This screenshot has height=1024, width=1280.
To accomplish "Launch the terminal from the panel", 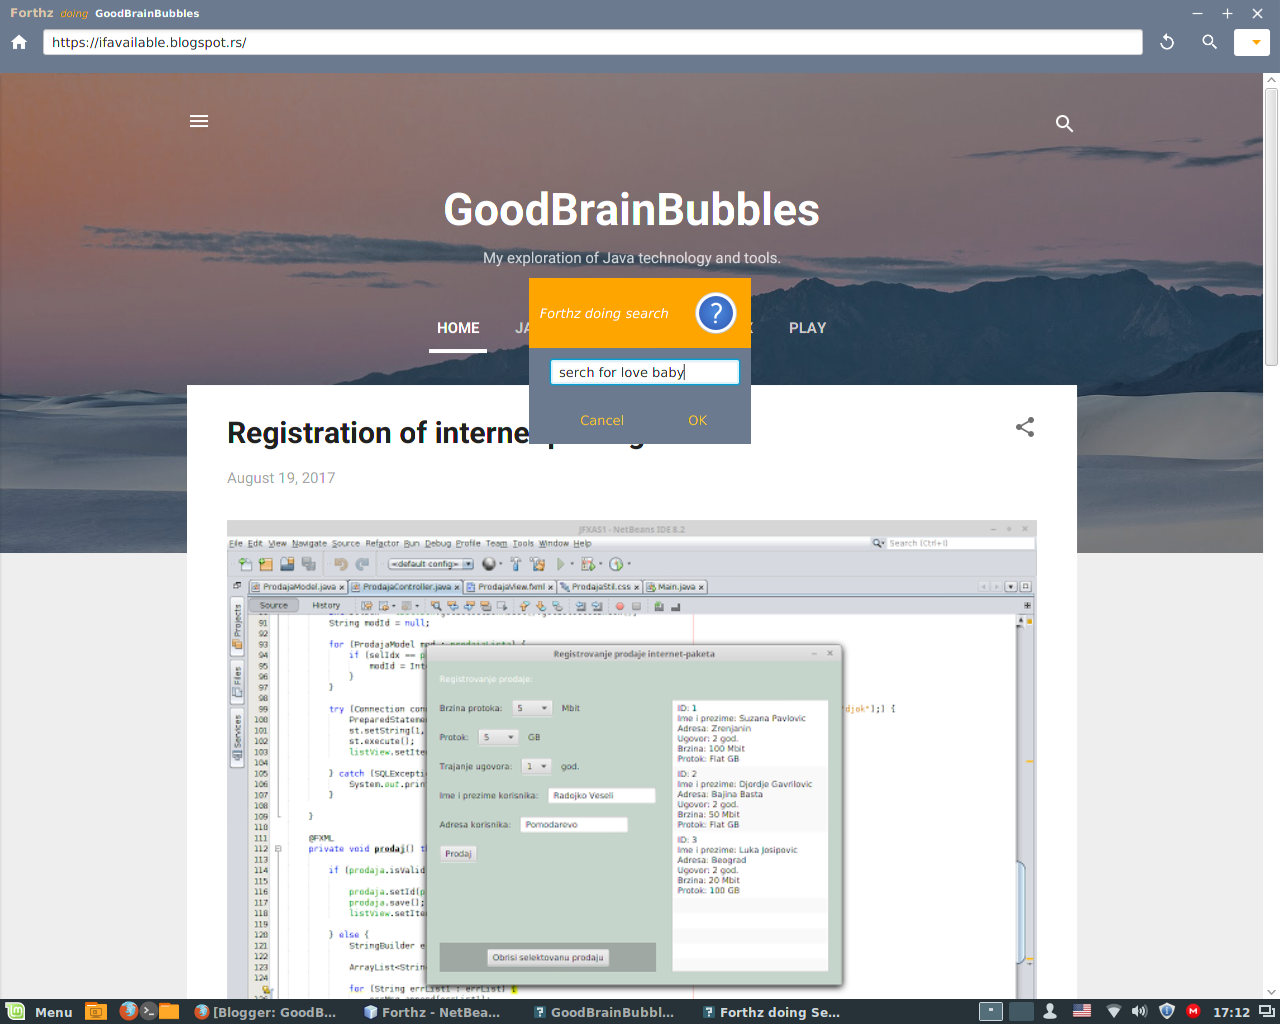I will click(148, 1011).
